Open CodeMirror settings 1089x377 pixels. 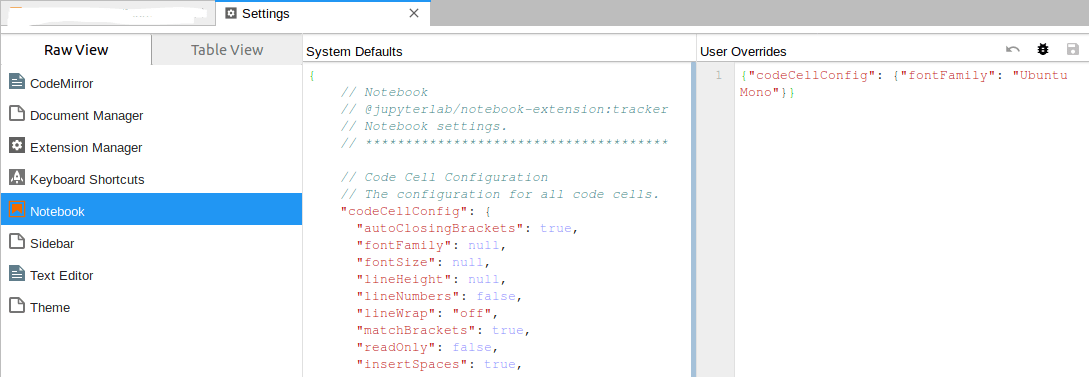coord(151,83)
